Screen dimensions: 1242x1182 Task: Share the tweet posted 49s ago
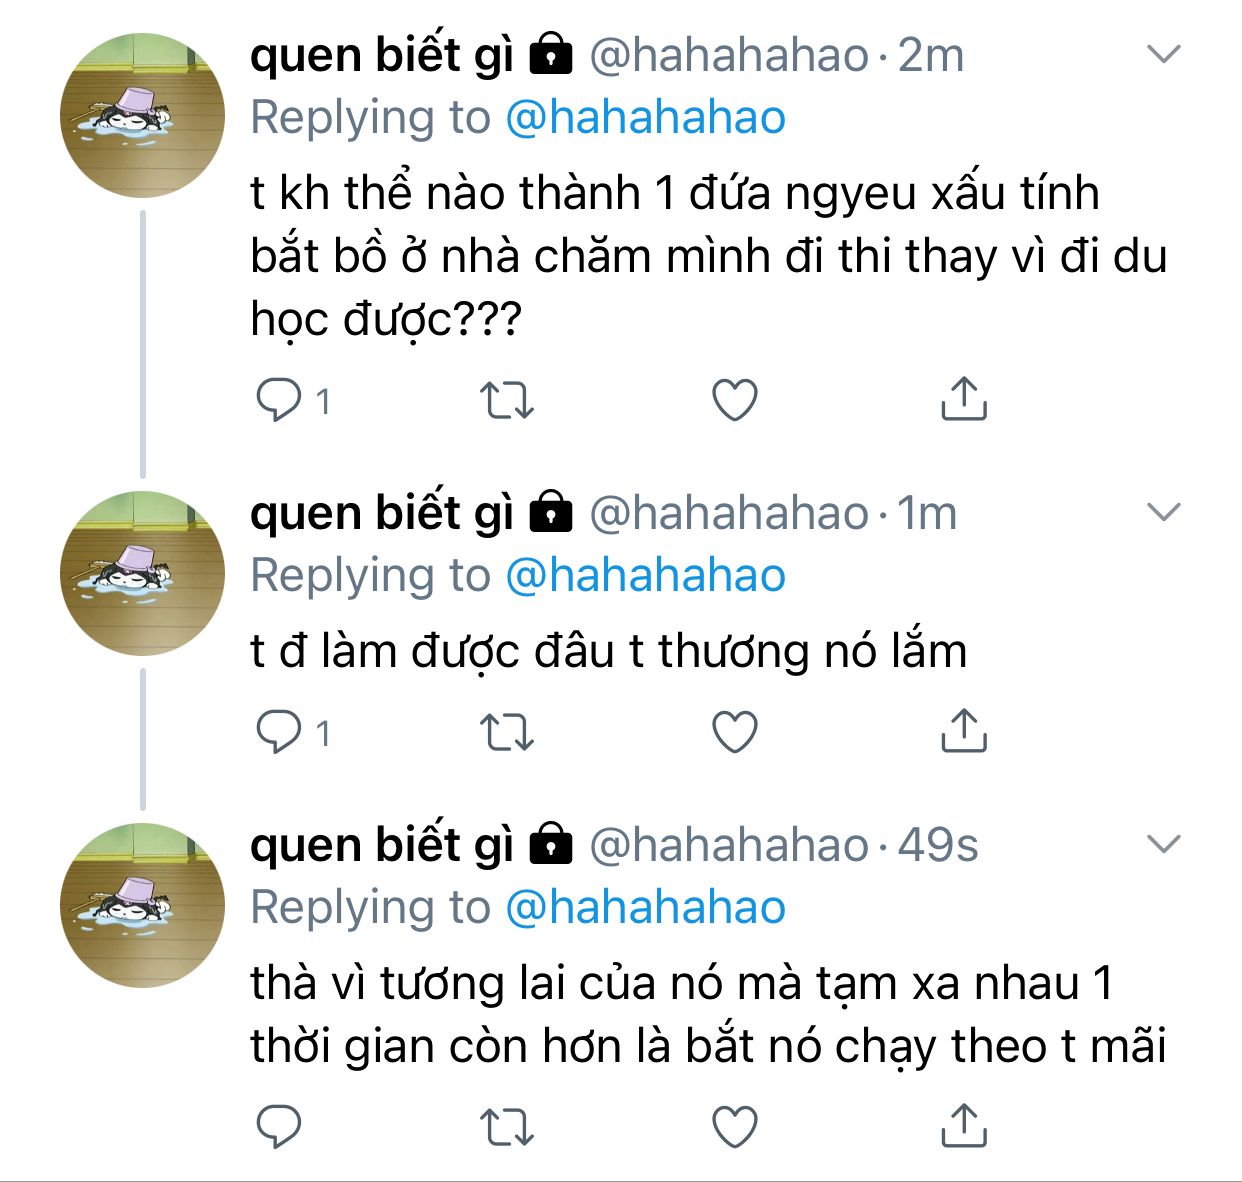coord(964,1125)
